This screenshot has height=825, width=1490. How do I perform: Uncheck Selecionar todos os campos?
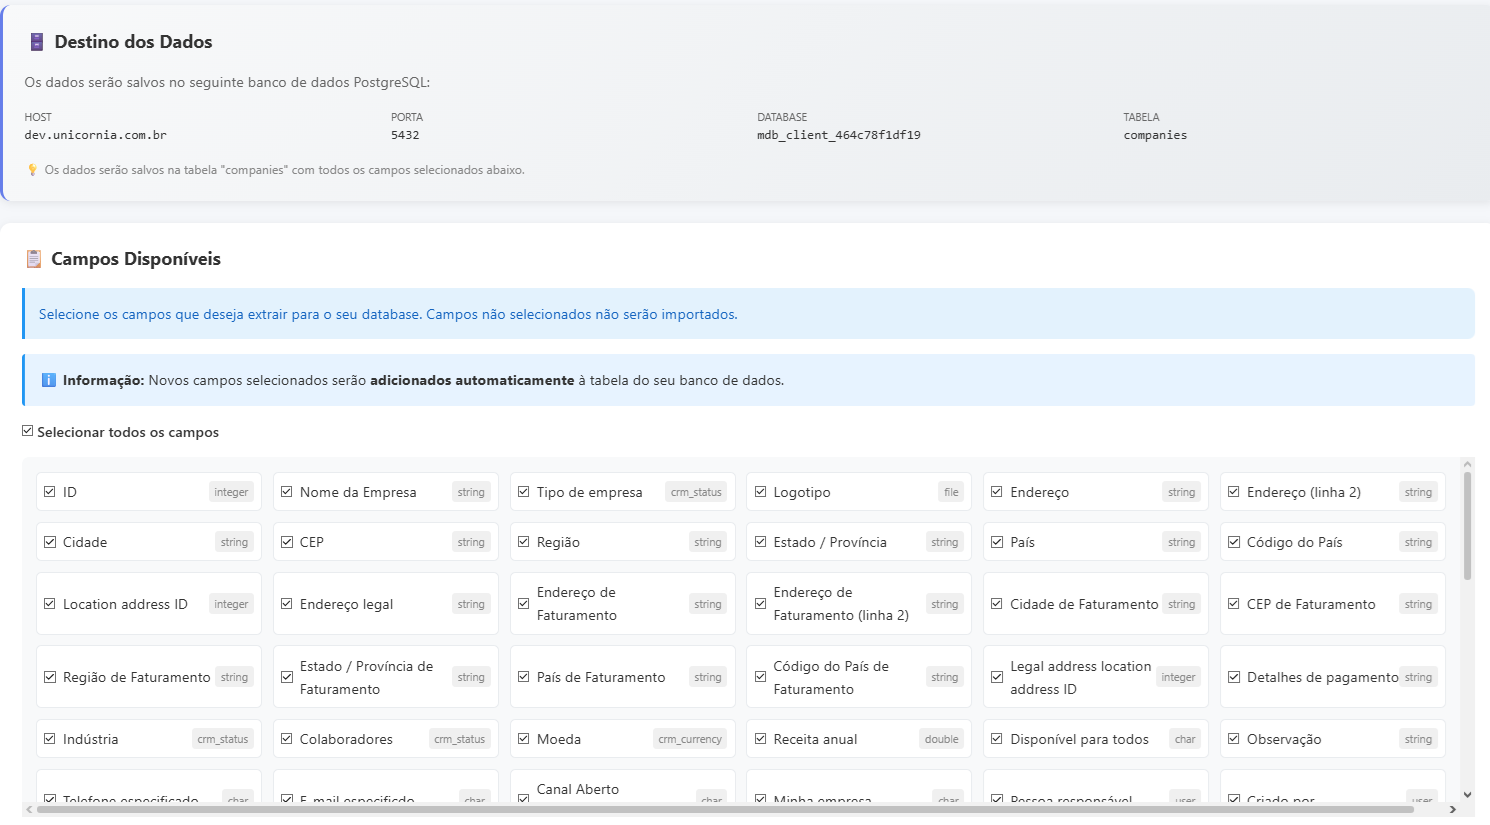(28, 431)
